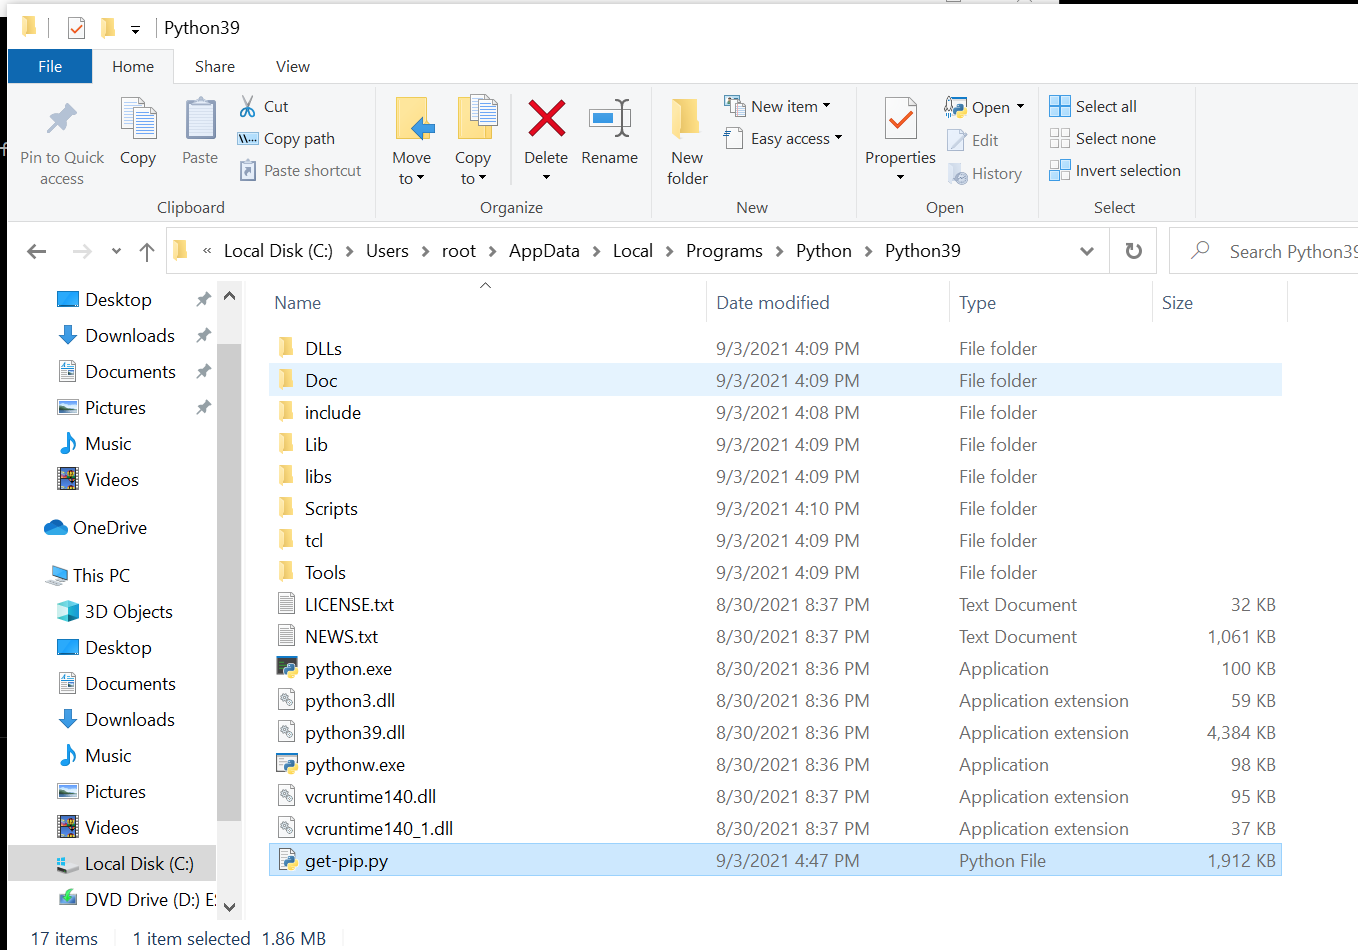The height and width of the screenshot is (950, 1358).
Task: Refresh the current folder view
Action: pos(1134,251)
